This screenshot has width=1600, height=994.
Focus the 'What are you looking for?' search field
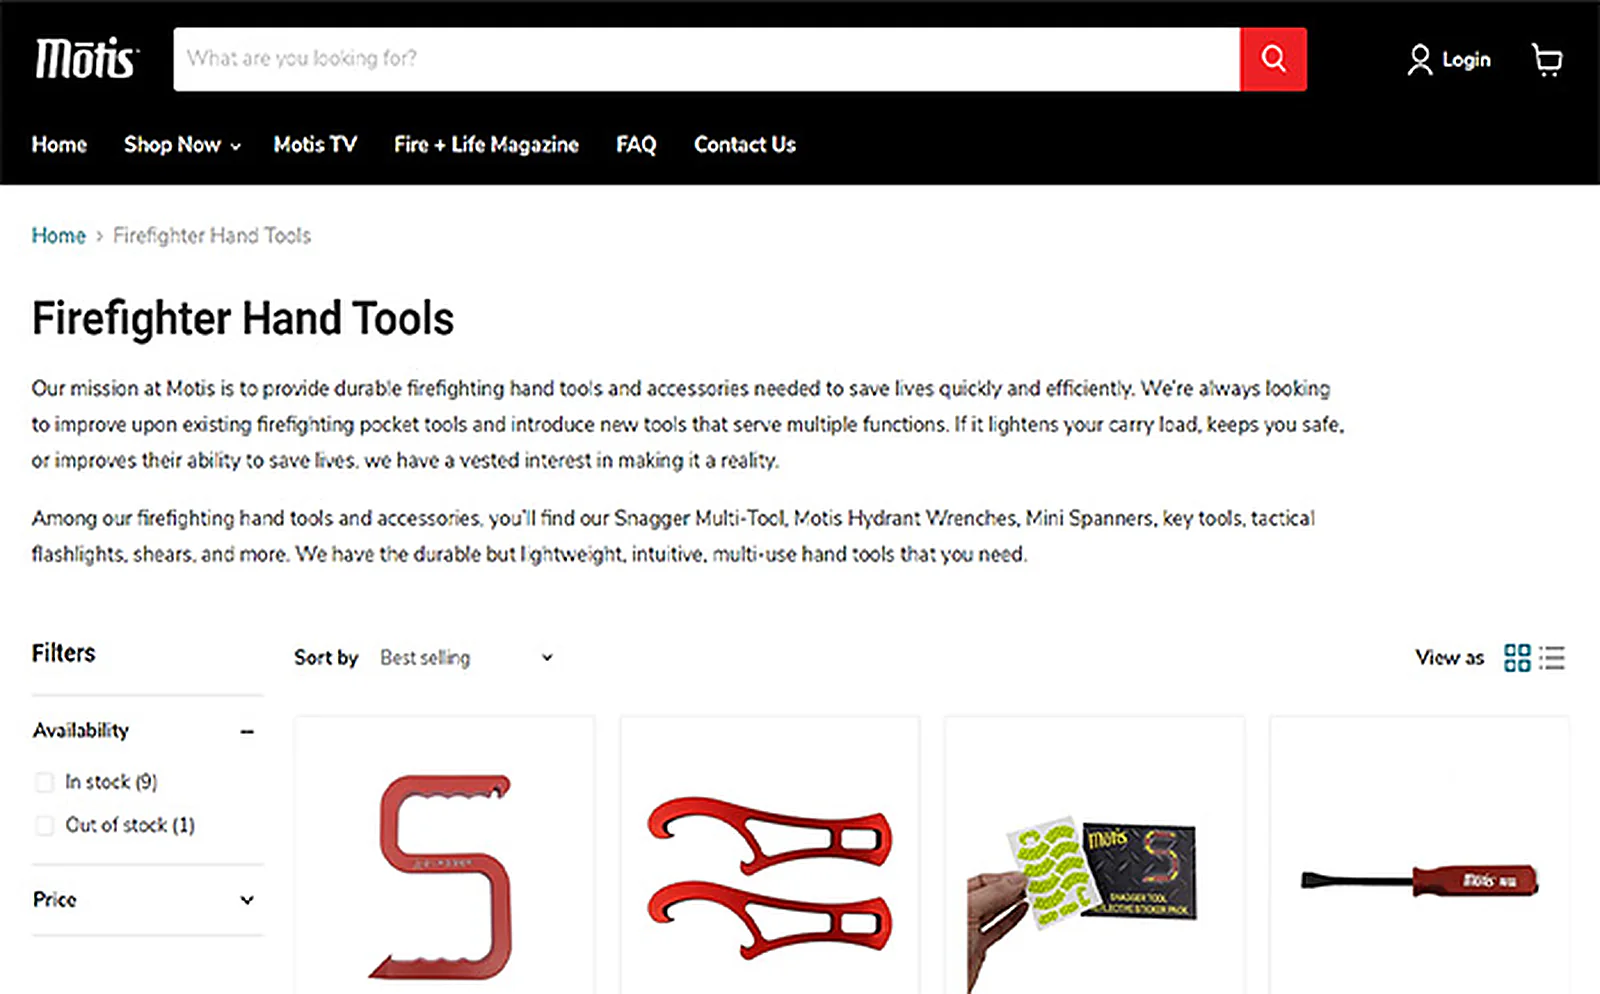point(706,59)
